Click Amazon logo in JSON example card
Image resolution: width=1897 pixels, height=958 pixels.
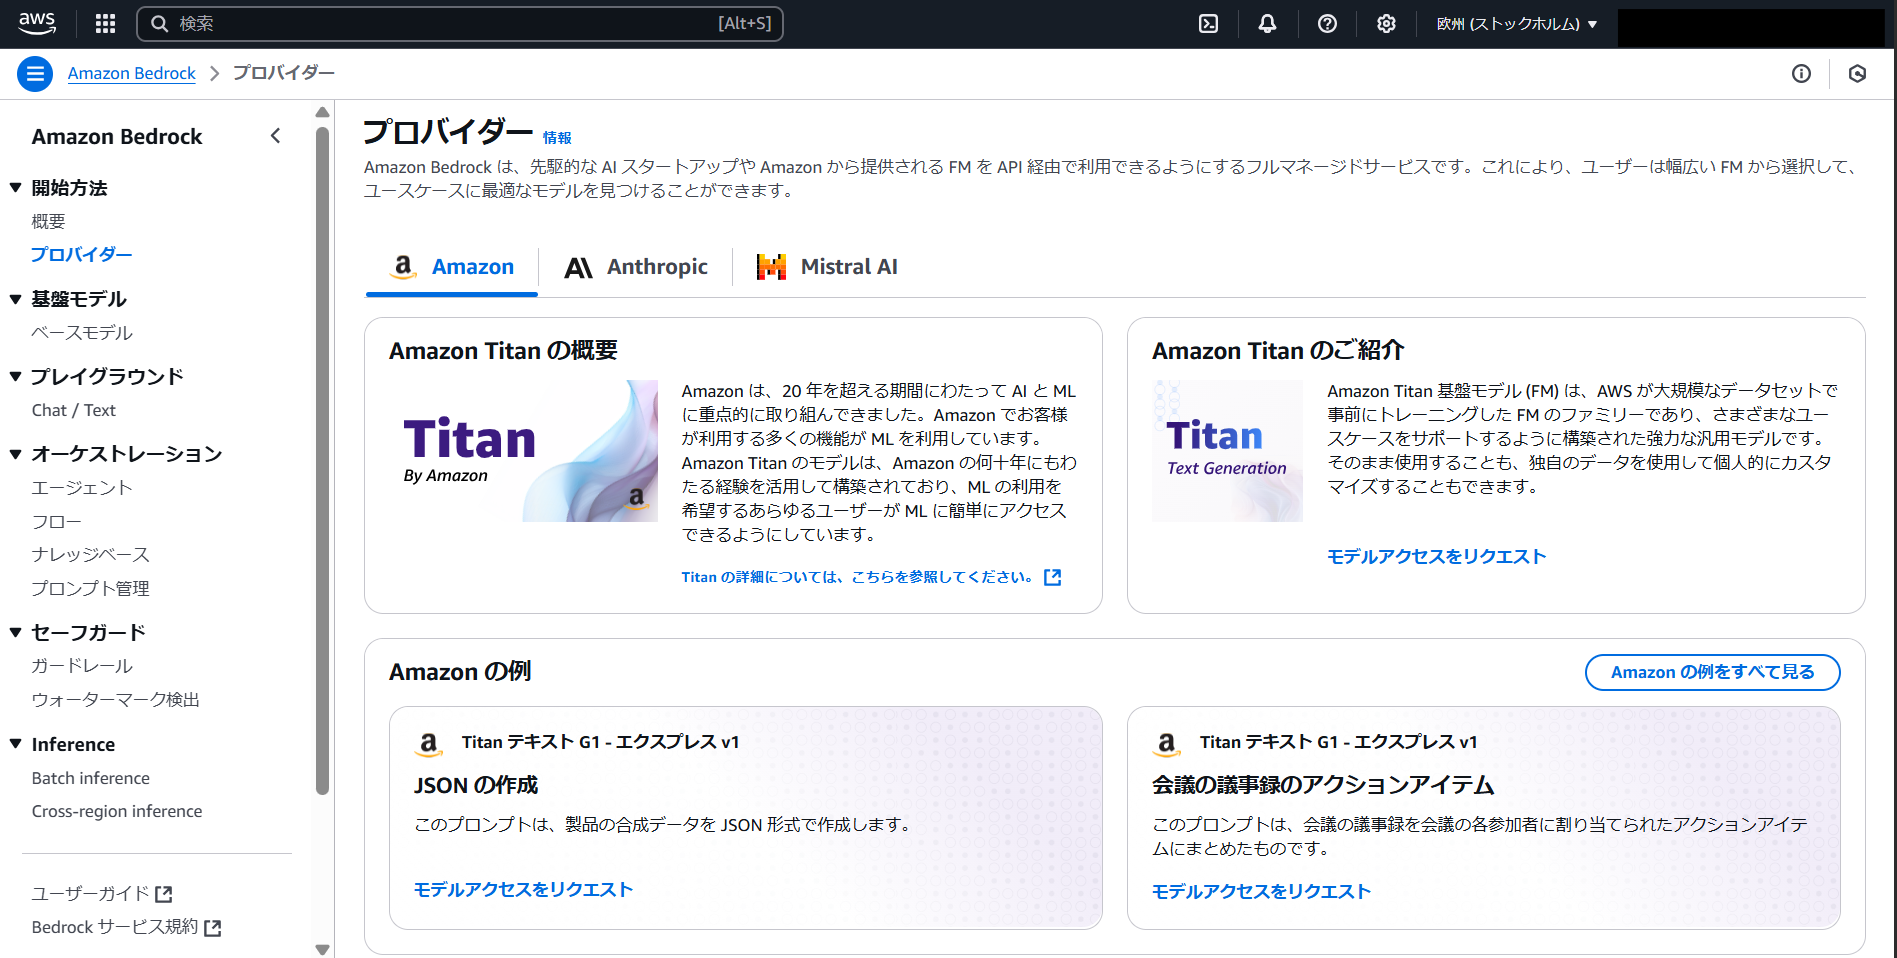pos(429,743)
